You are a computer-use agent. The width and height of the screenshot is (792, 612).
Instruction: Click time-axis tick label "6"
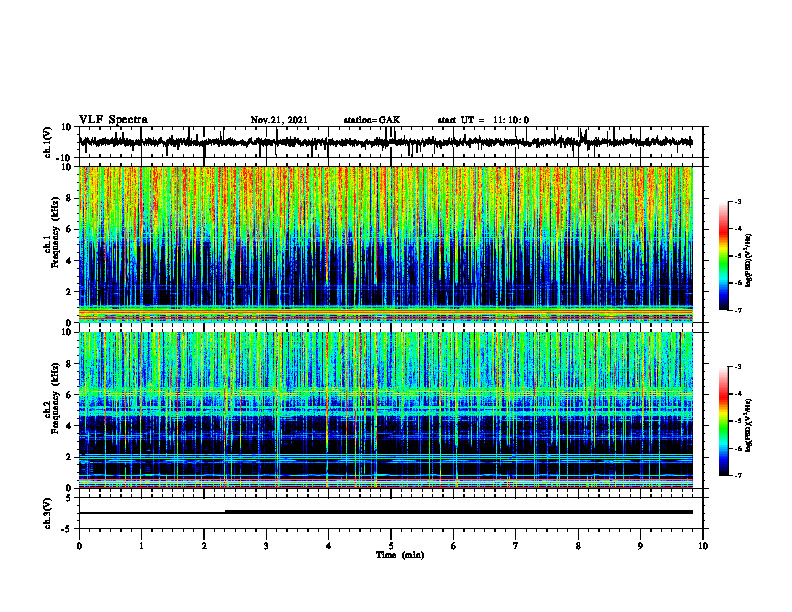[454, 546]
